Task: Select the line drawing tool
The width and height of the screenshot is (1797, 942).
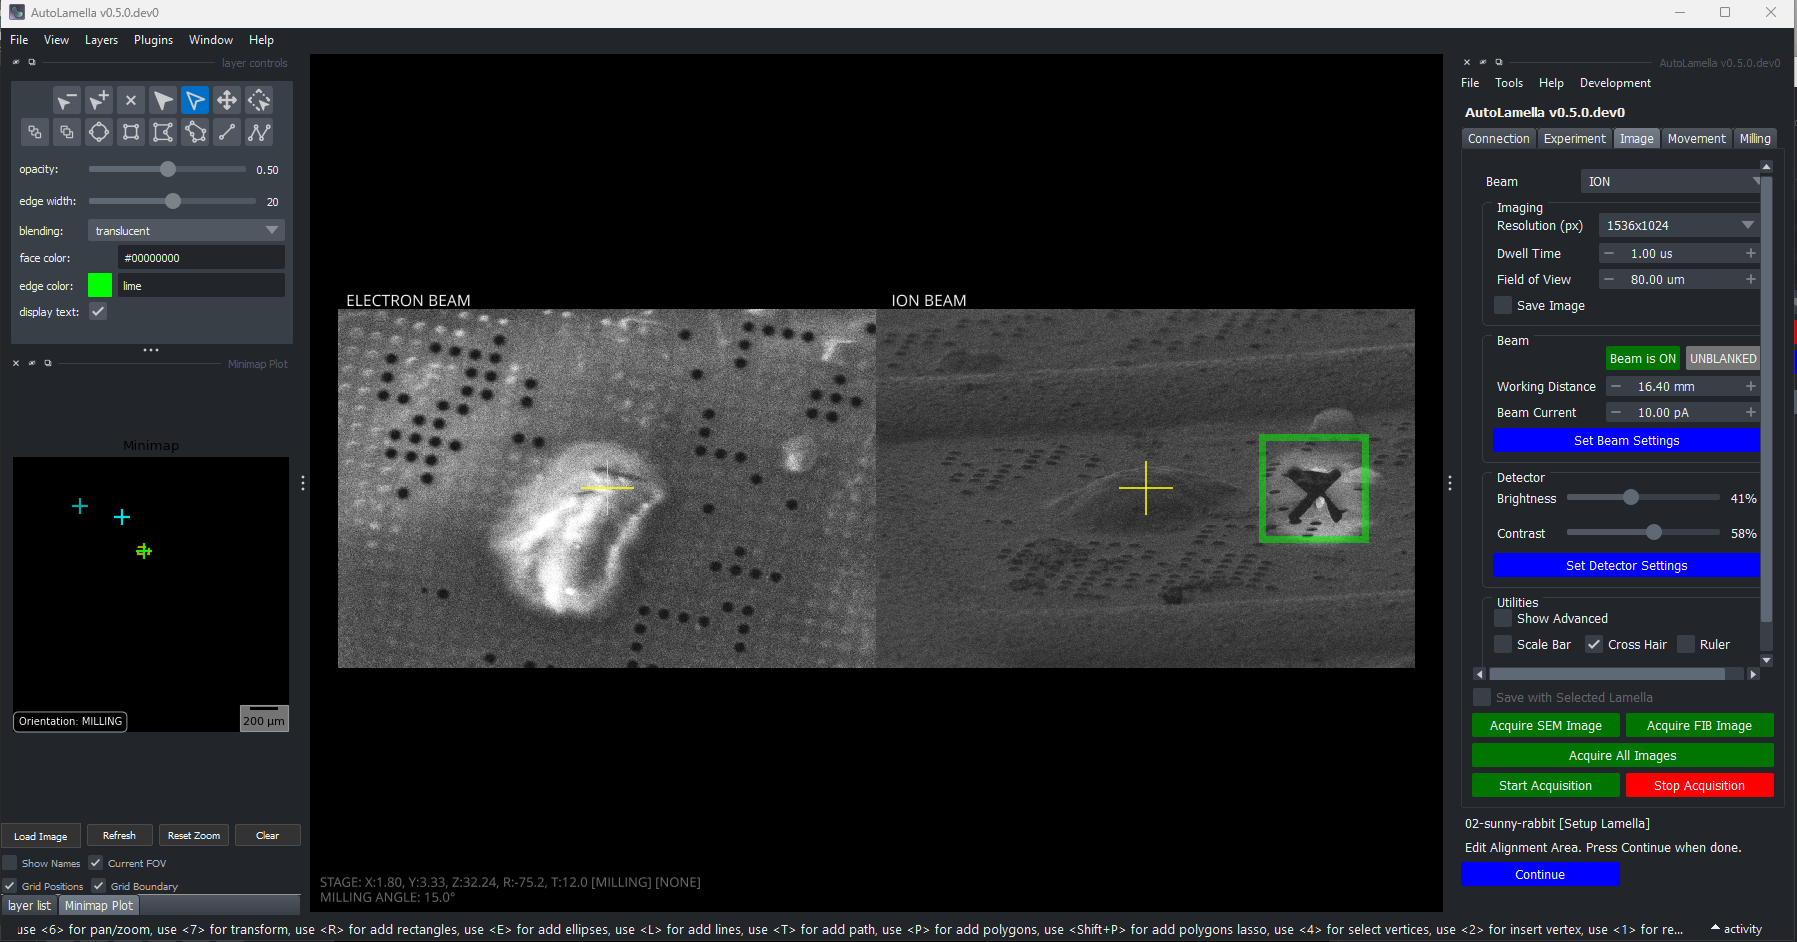Action: coord(227,131)
